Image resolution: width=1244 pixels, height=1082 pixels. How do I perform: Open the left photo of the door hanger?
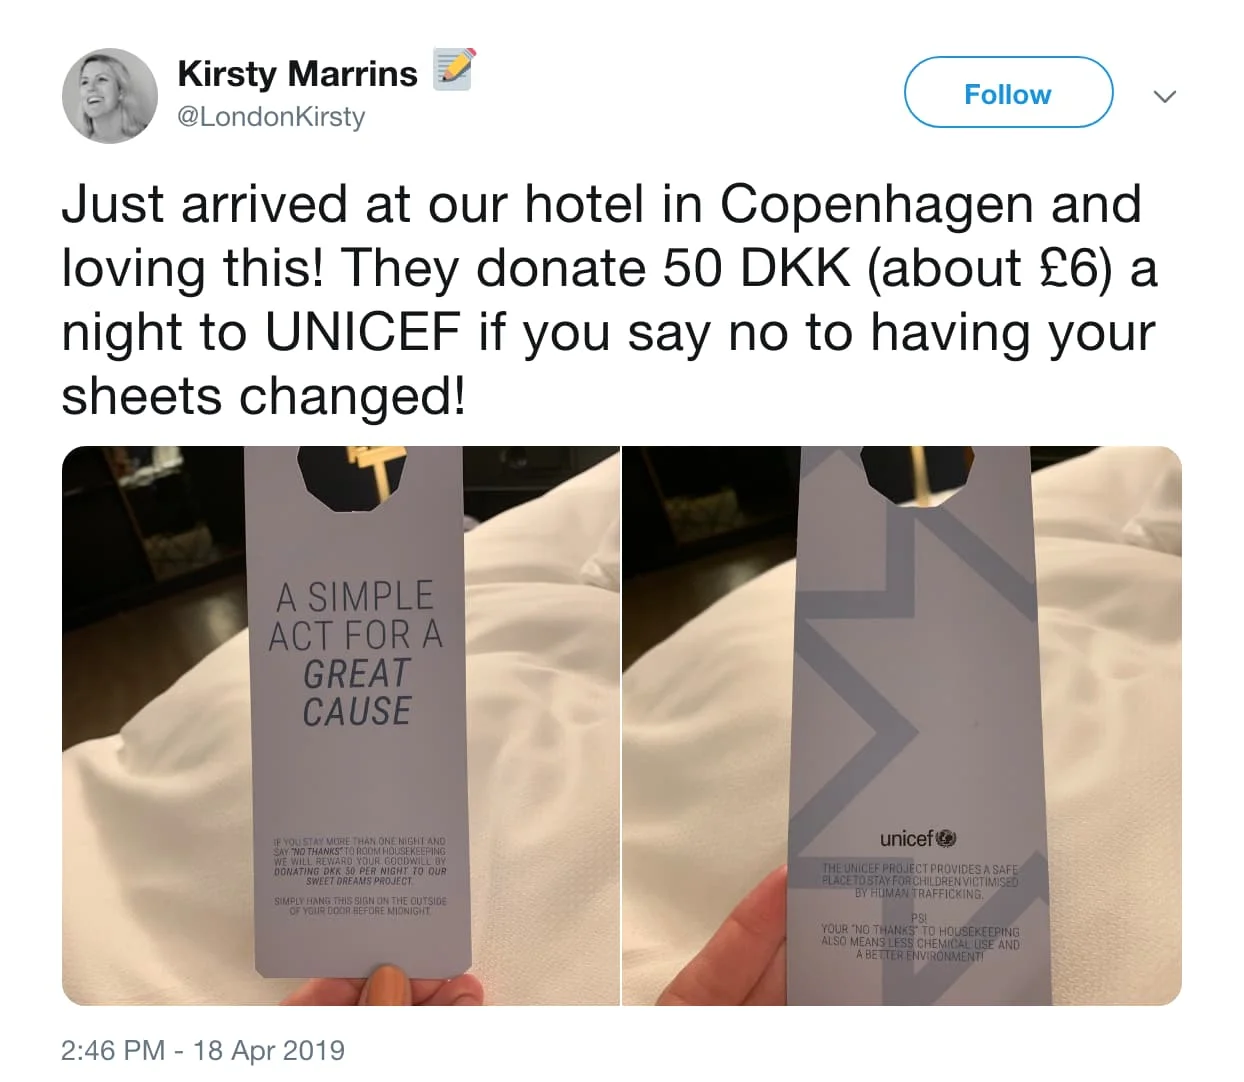point(340,726)
